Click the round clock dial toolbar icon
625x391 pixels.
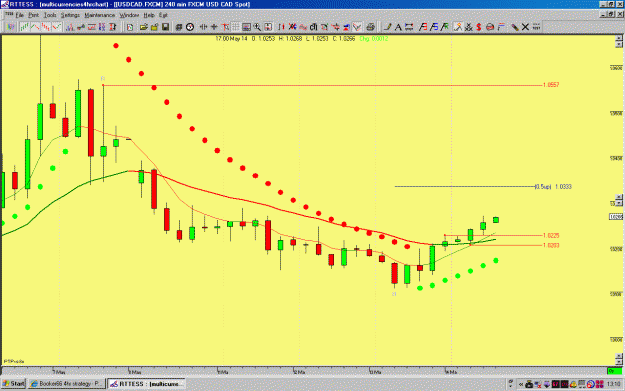(190, 27)
